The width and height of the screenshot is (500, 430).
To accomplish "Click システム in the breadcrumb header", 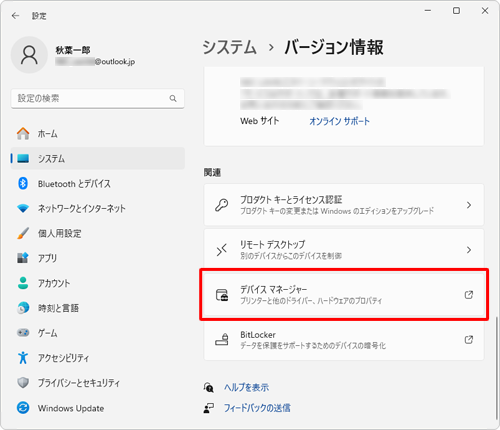I will click(230, 47).
